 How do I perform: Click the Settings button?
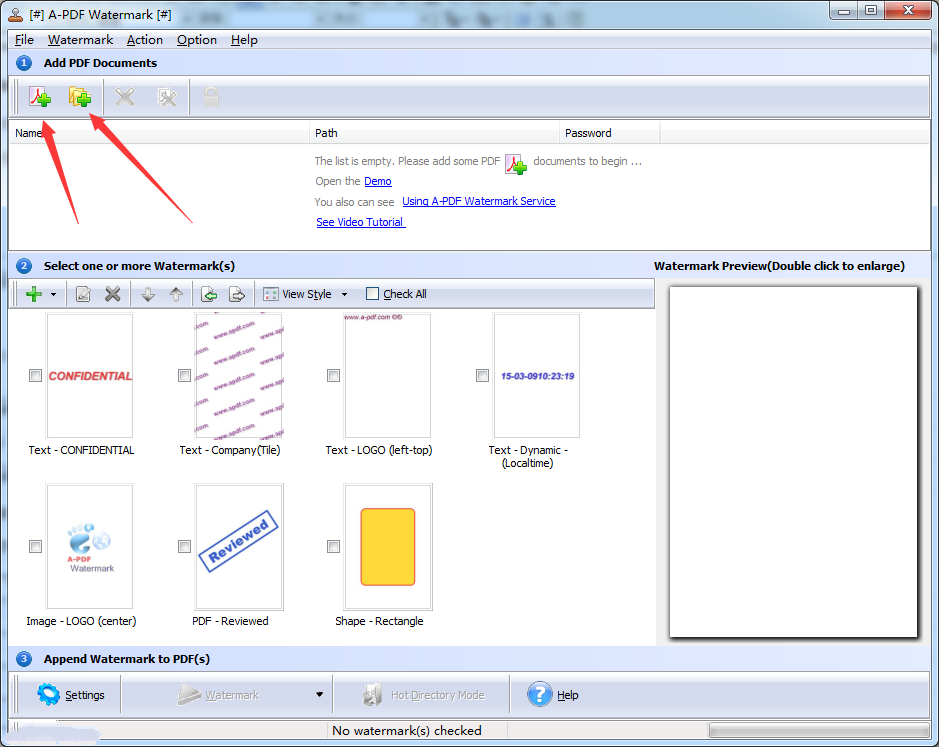[x=70, y=695]
